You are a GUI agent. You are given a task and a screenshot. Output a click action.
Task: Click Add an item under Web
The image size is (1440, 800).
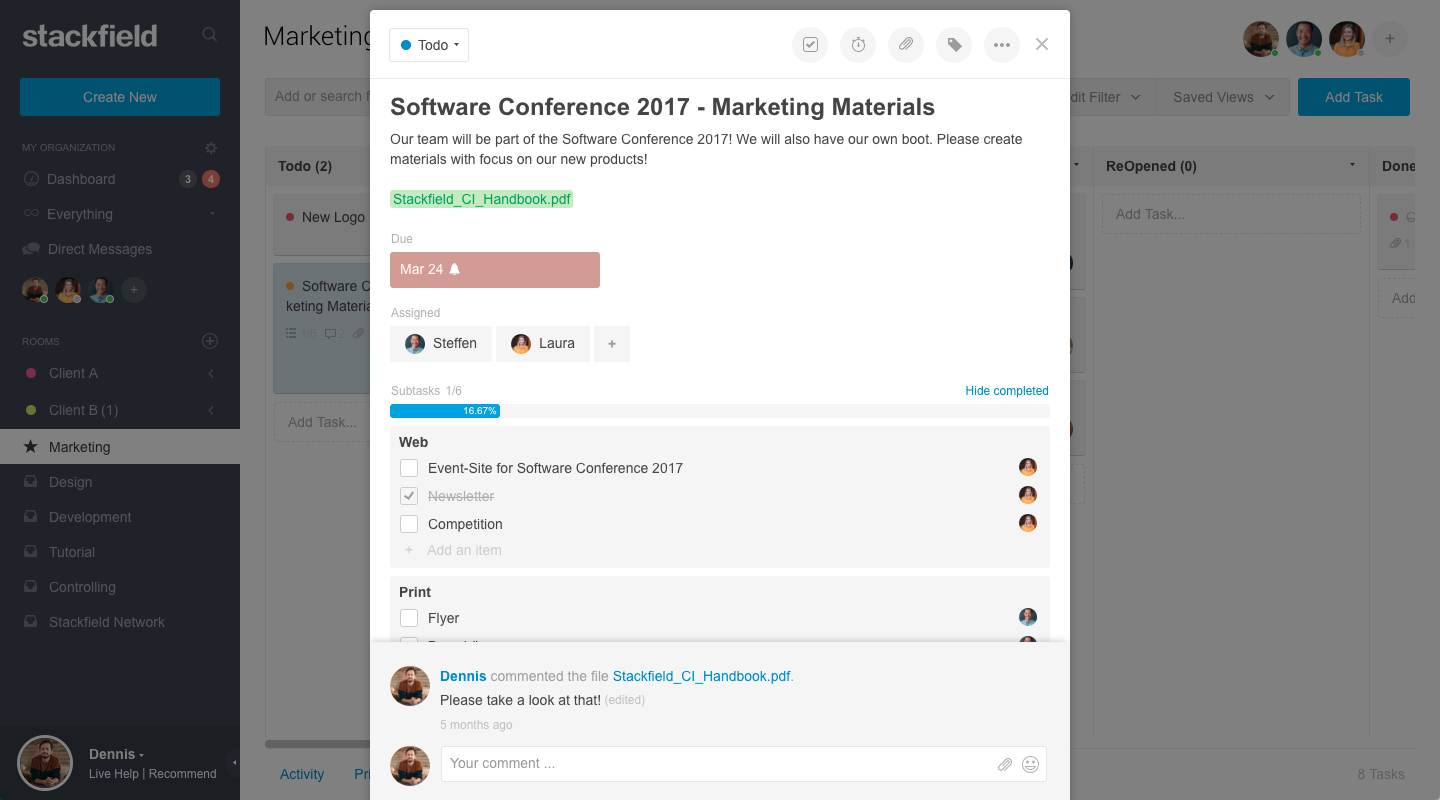point(464,550)
